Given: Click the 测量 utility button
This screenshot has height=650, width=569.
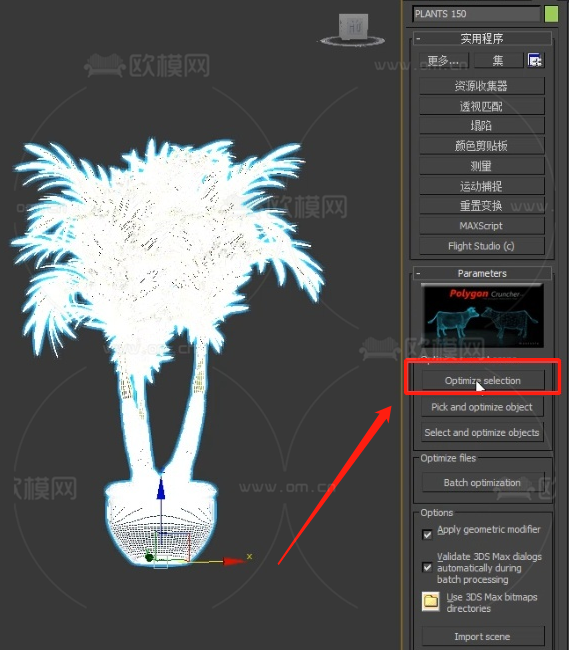Looking at the screenshot, I should click(x=482, y=166).
